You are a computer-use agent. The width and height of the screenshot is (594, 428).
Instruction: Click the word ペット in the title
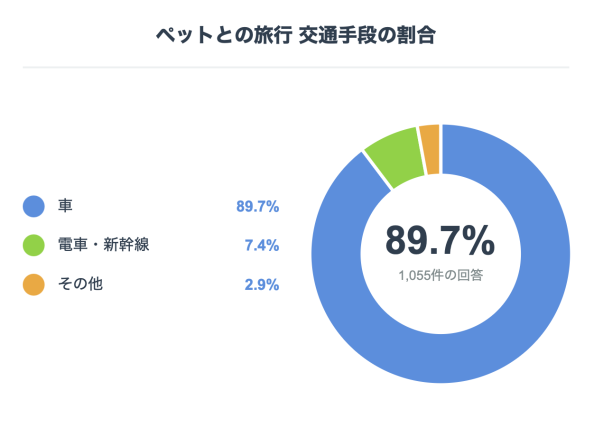point(185,35)
